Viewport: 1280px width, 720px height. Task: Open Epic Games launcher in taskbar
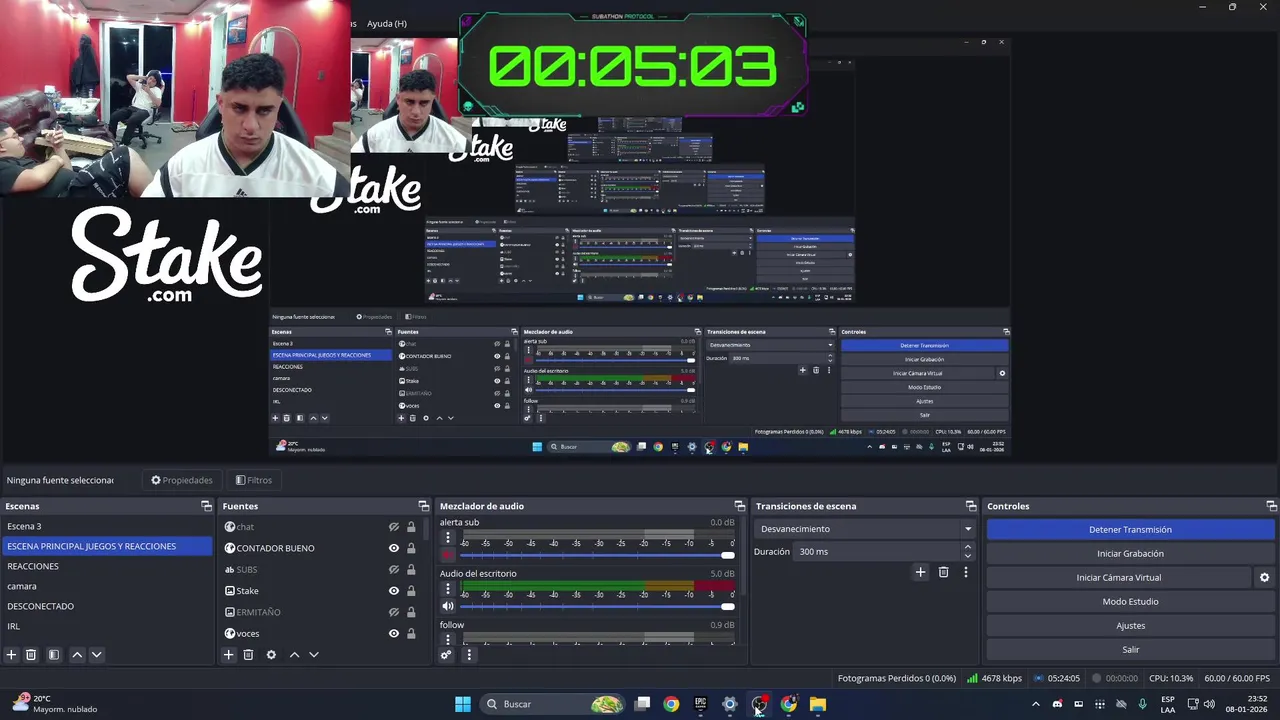pyautogui.click(x=700, y=704)
